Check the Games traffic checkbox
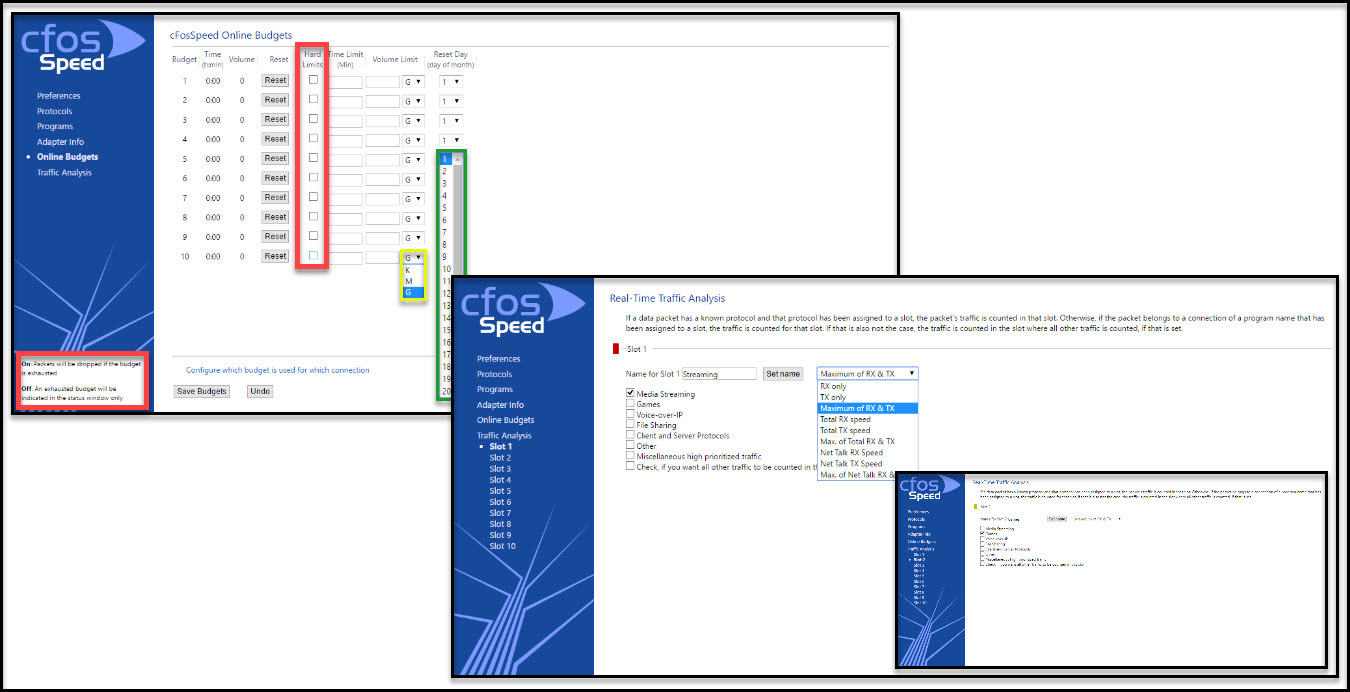This screenshot has height=692, width=1350. (630, 404)
